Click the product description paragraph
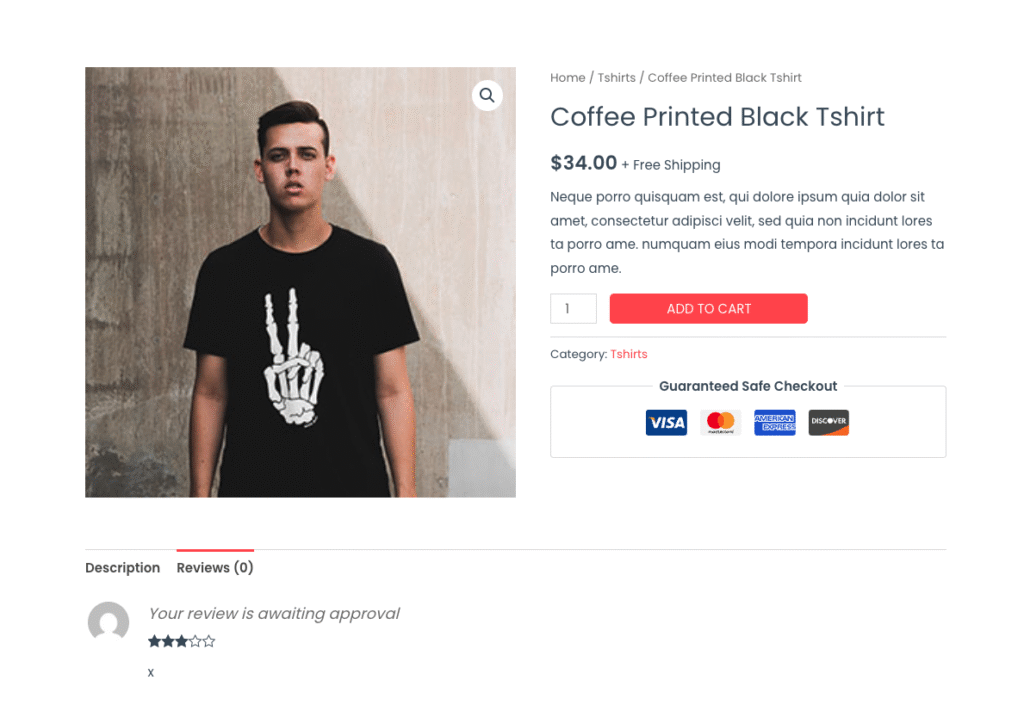1024x705 pixels. 747,232
